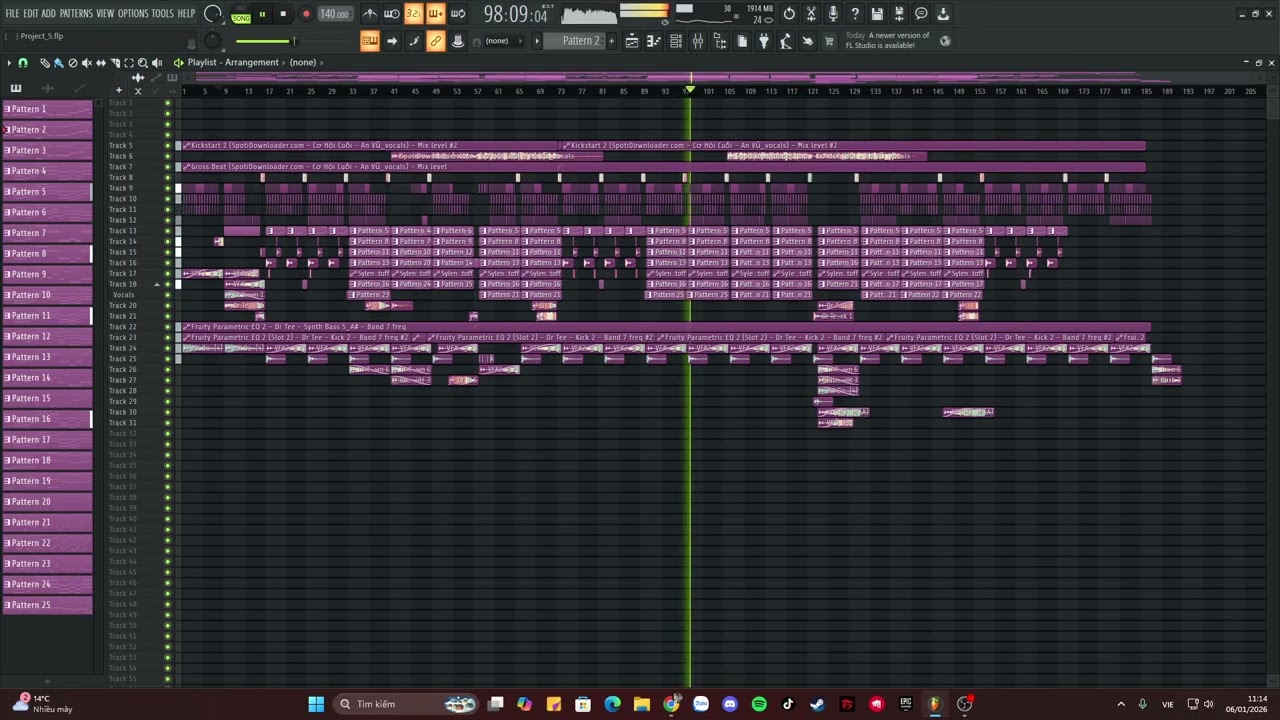Click the main volume knob
Viewport: 1280px width, 720px height.
pyautogui.click(x=213, y=14)
